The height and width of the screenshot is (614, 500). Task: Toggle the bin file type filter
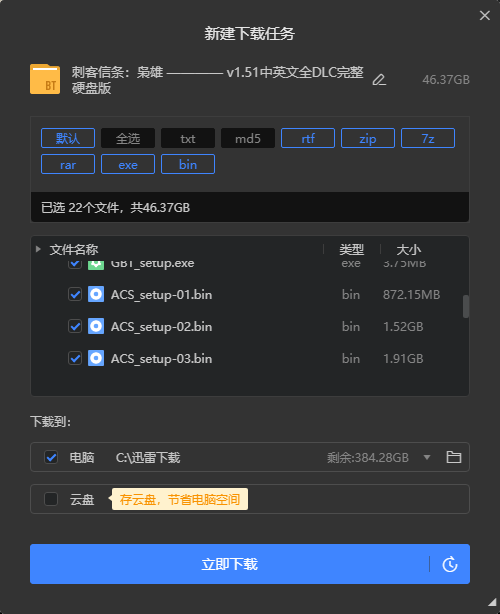(x=188, y=164)
